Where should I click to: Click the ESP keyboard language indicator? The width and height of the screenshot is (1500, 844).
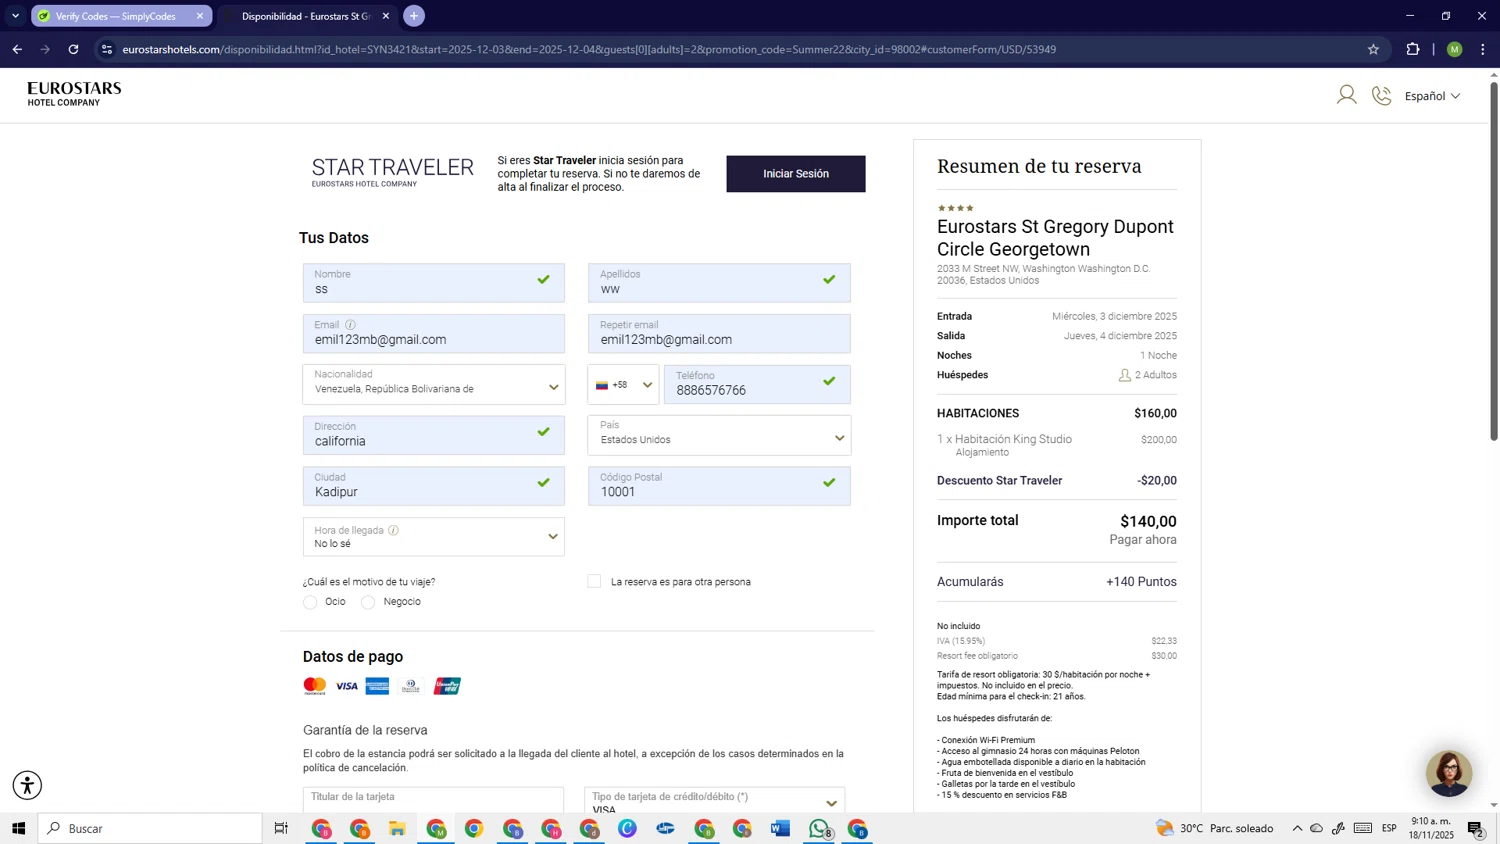coord(1389,828)
